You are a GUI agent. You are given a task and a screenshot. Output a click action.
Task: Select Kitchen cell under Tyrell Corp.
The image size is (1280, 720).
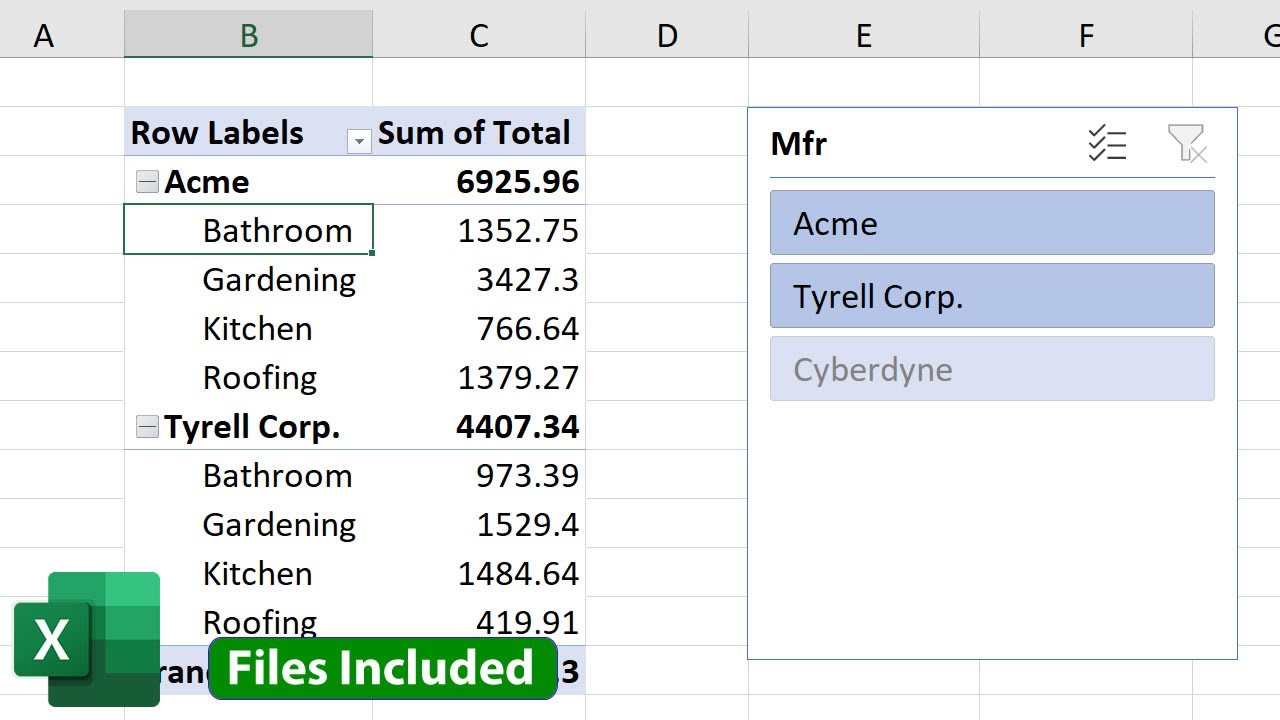tap(249, 574)
